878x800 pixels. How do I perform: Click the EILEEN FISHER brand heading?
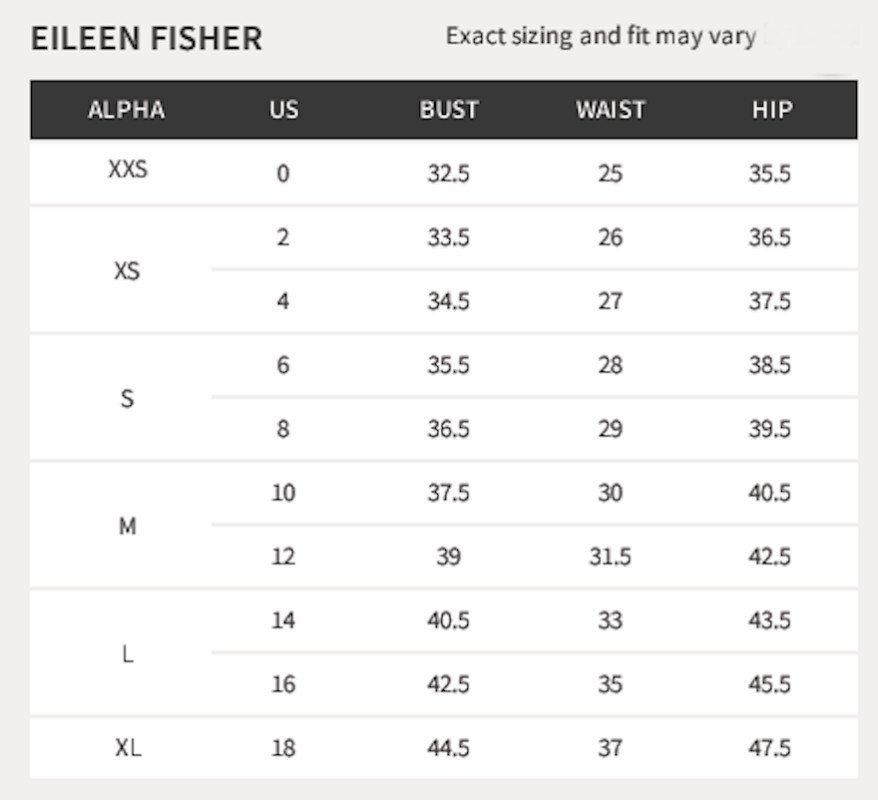(x=147, y=39)
